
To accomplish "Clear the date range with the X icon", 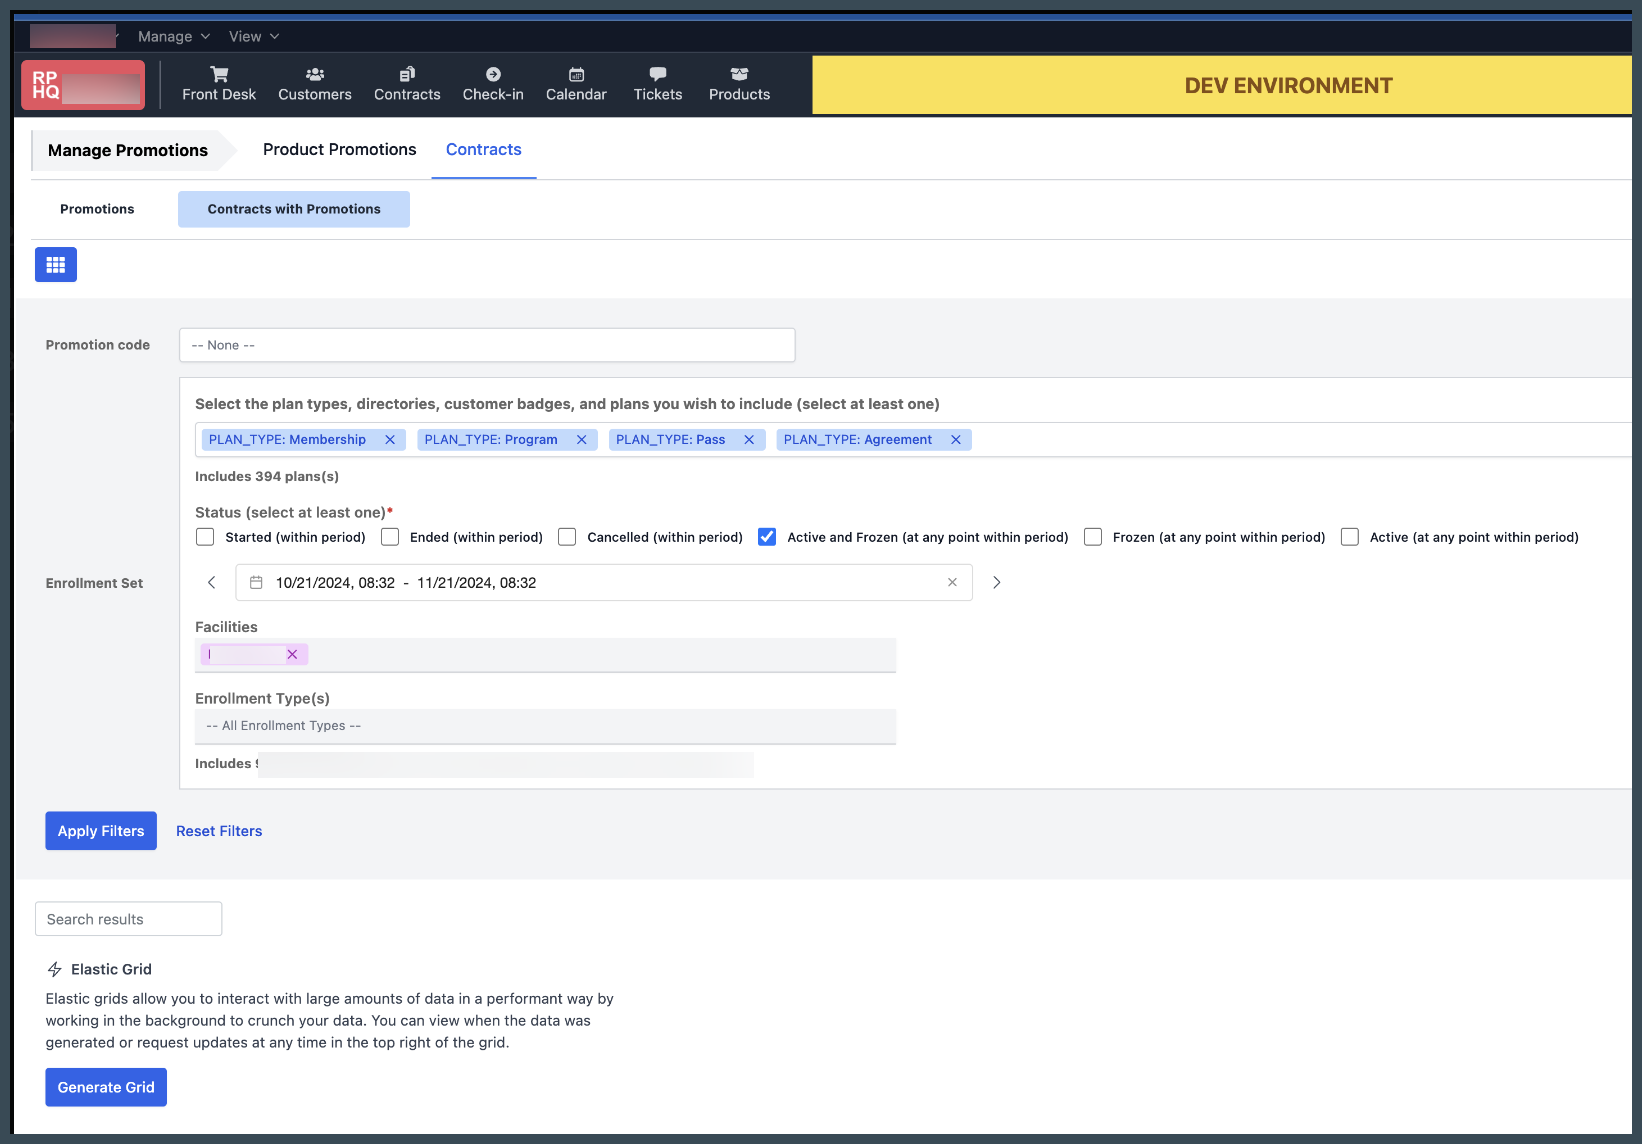I will (x=952, y=582).
